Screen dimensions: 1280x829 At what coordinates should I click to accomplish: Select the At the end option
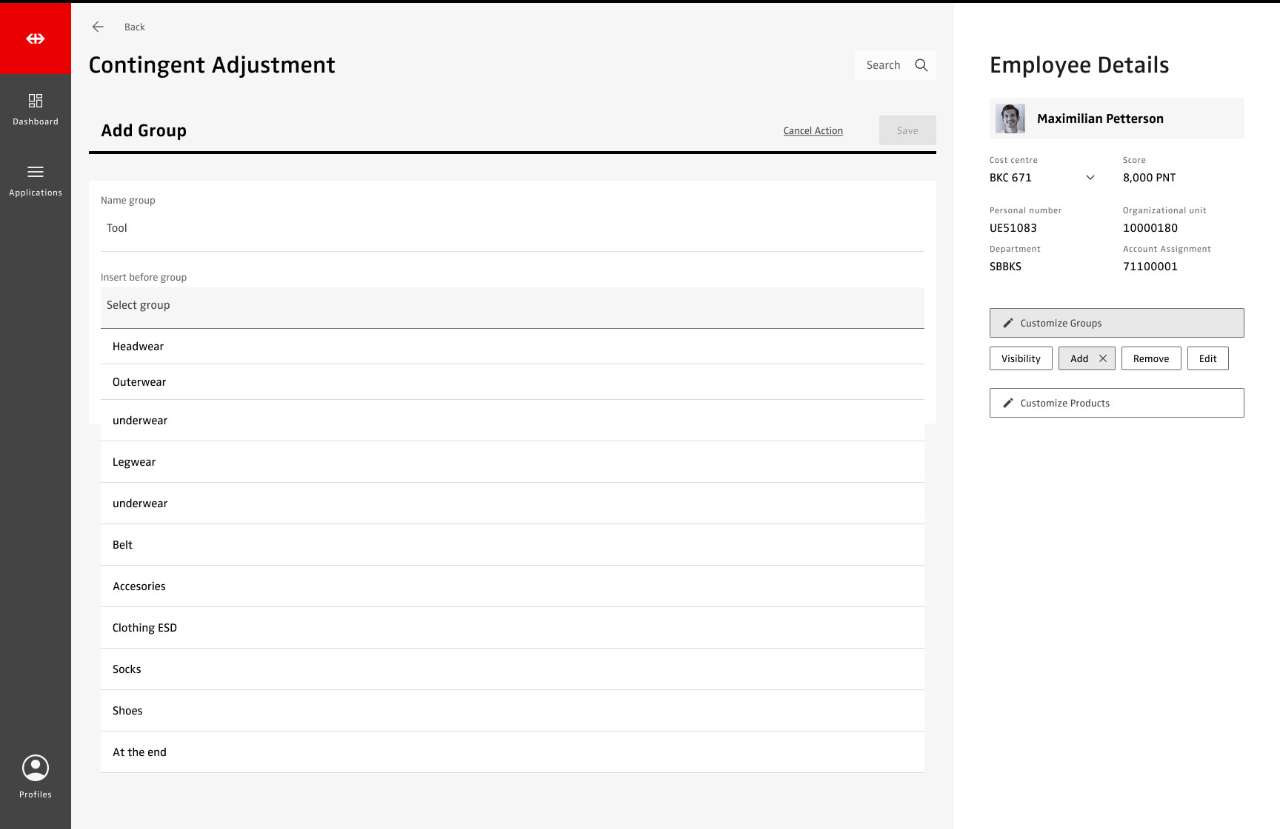click(x=139, y=752)
